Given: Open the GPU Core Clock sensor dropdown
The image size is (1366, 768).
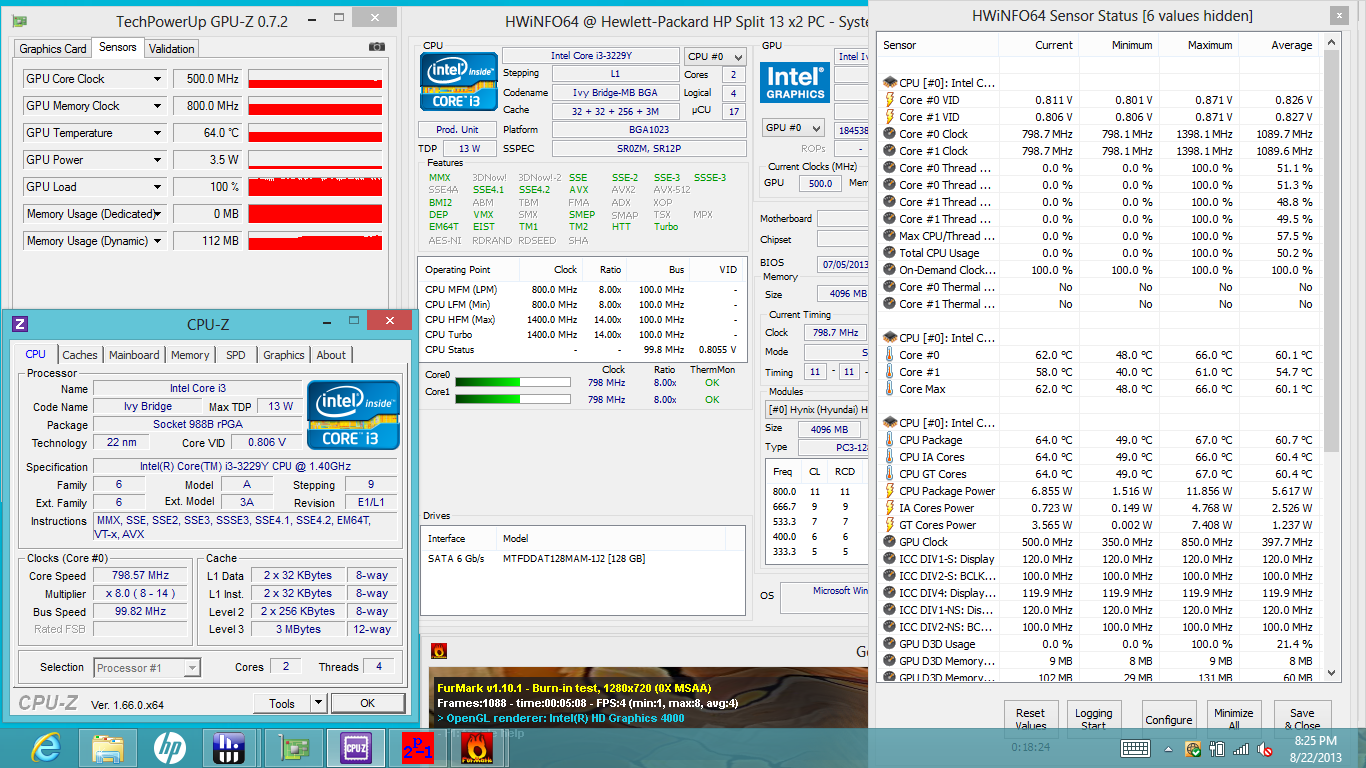Looking at the screenshot, I should (x=157, y=79).
